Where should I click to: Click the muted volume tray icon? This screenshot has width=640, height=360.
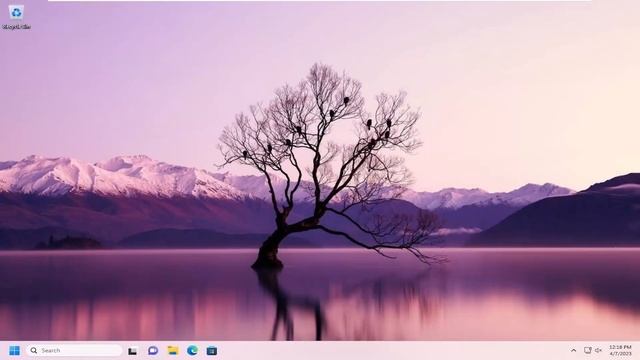(598, 350)
